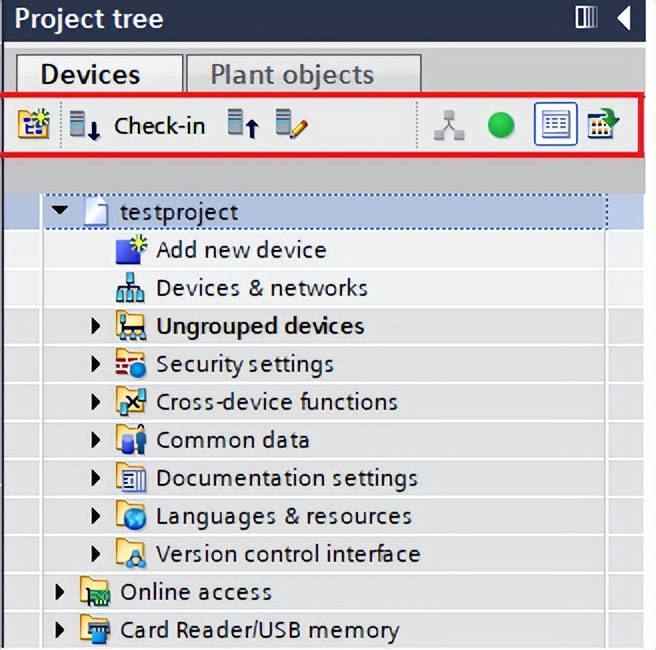Collapse the Project tree panel arrow
This screenshot has width=656, height=650.
(624, 18)
